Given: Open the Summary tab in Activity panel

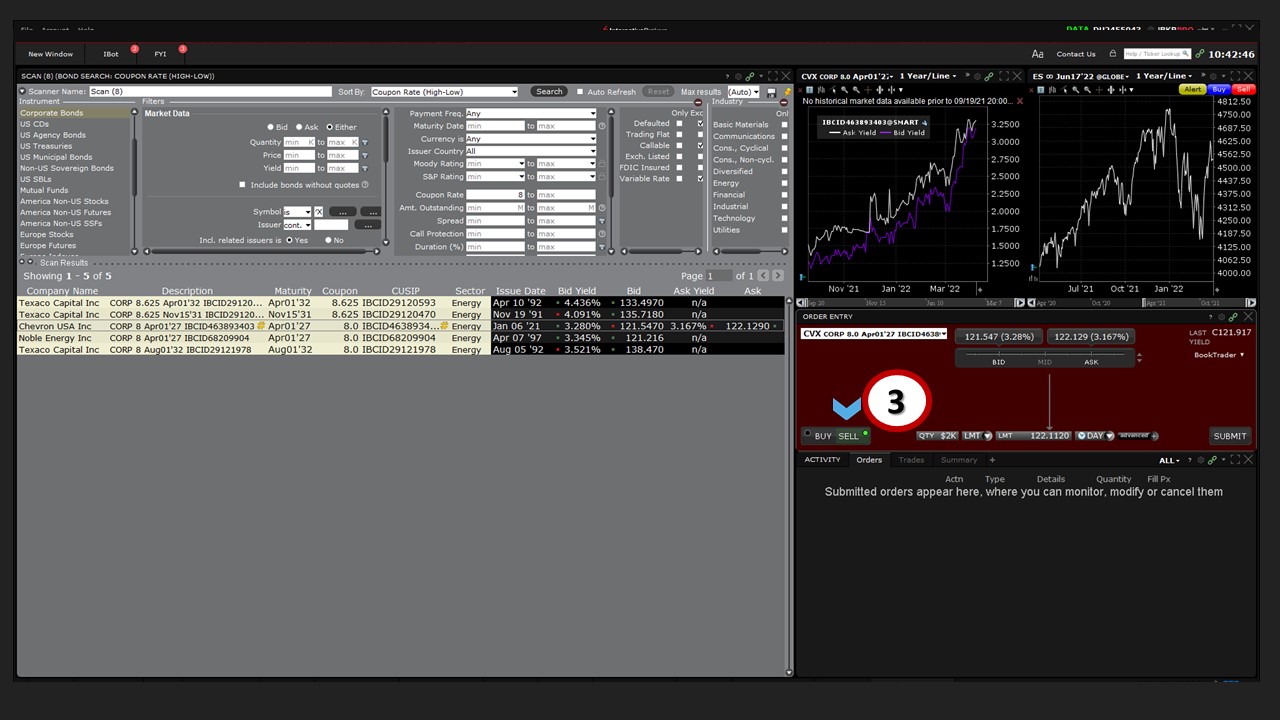Looking at the screenshot, I should pos(958,460).
